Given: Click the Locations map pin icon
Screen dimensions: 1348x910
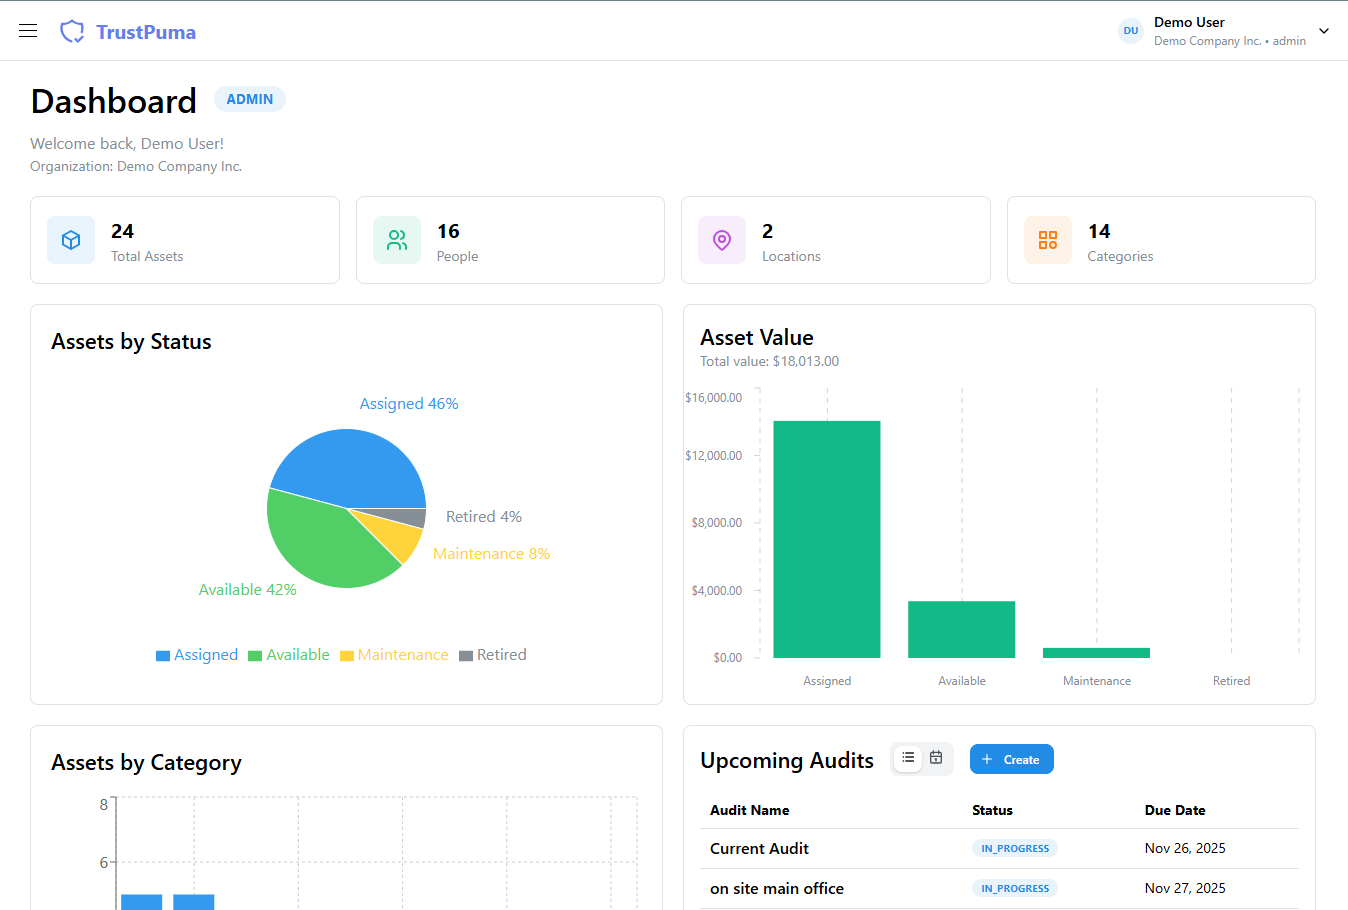Looking at the screenshot, I should [722, 240].
